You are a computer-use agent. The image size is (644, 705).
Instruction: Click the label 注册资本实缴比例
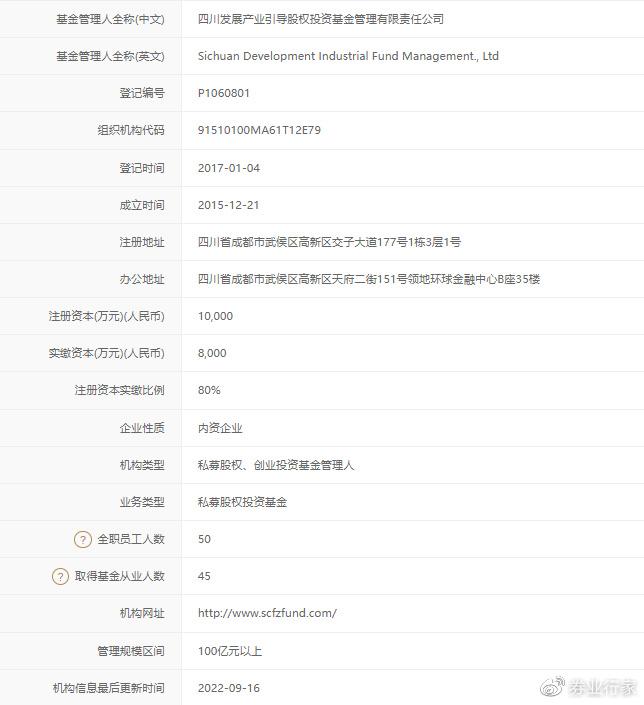click(x=120, y=390)
